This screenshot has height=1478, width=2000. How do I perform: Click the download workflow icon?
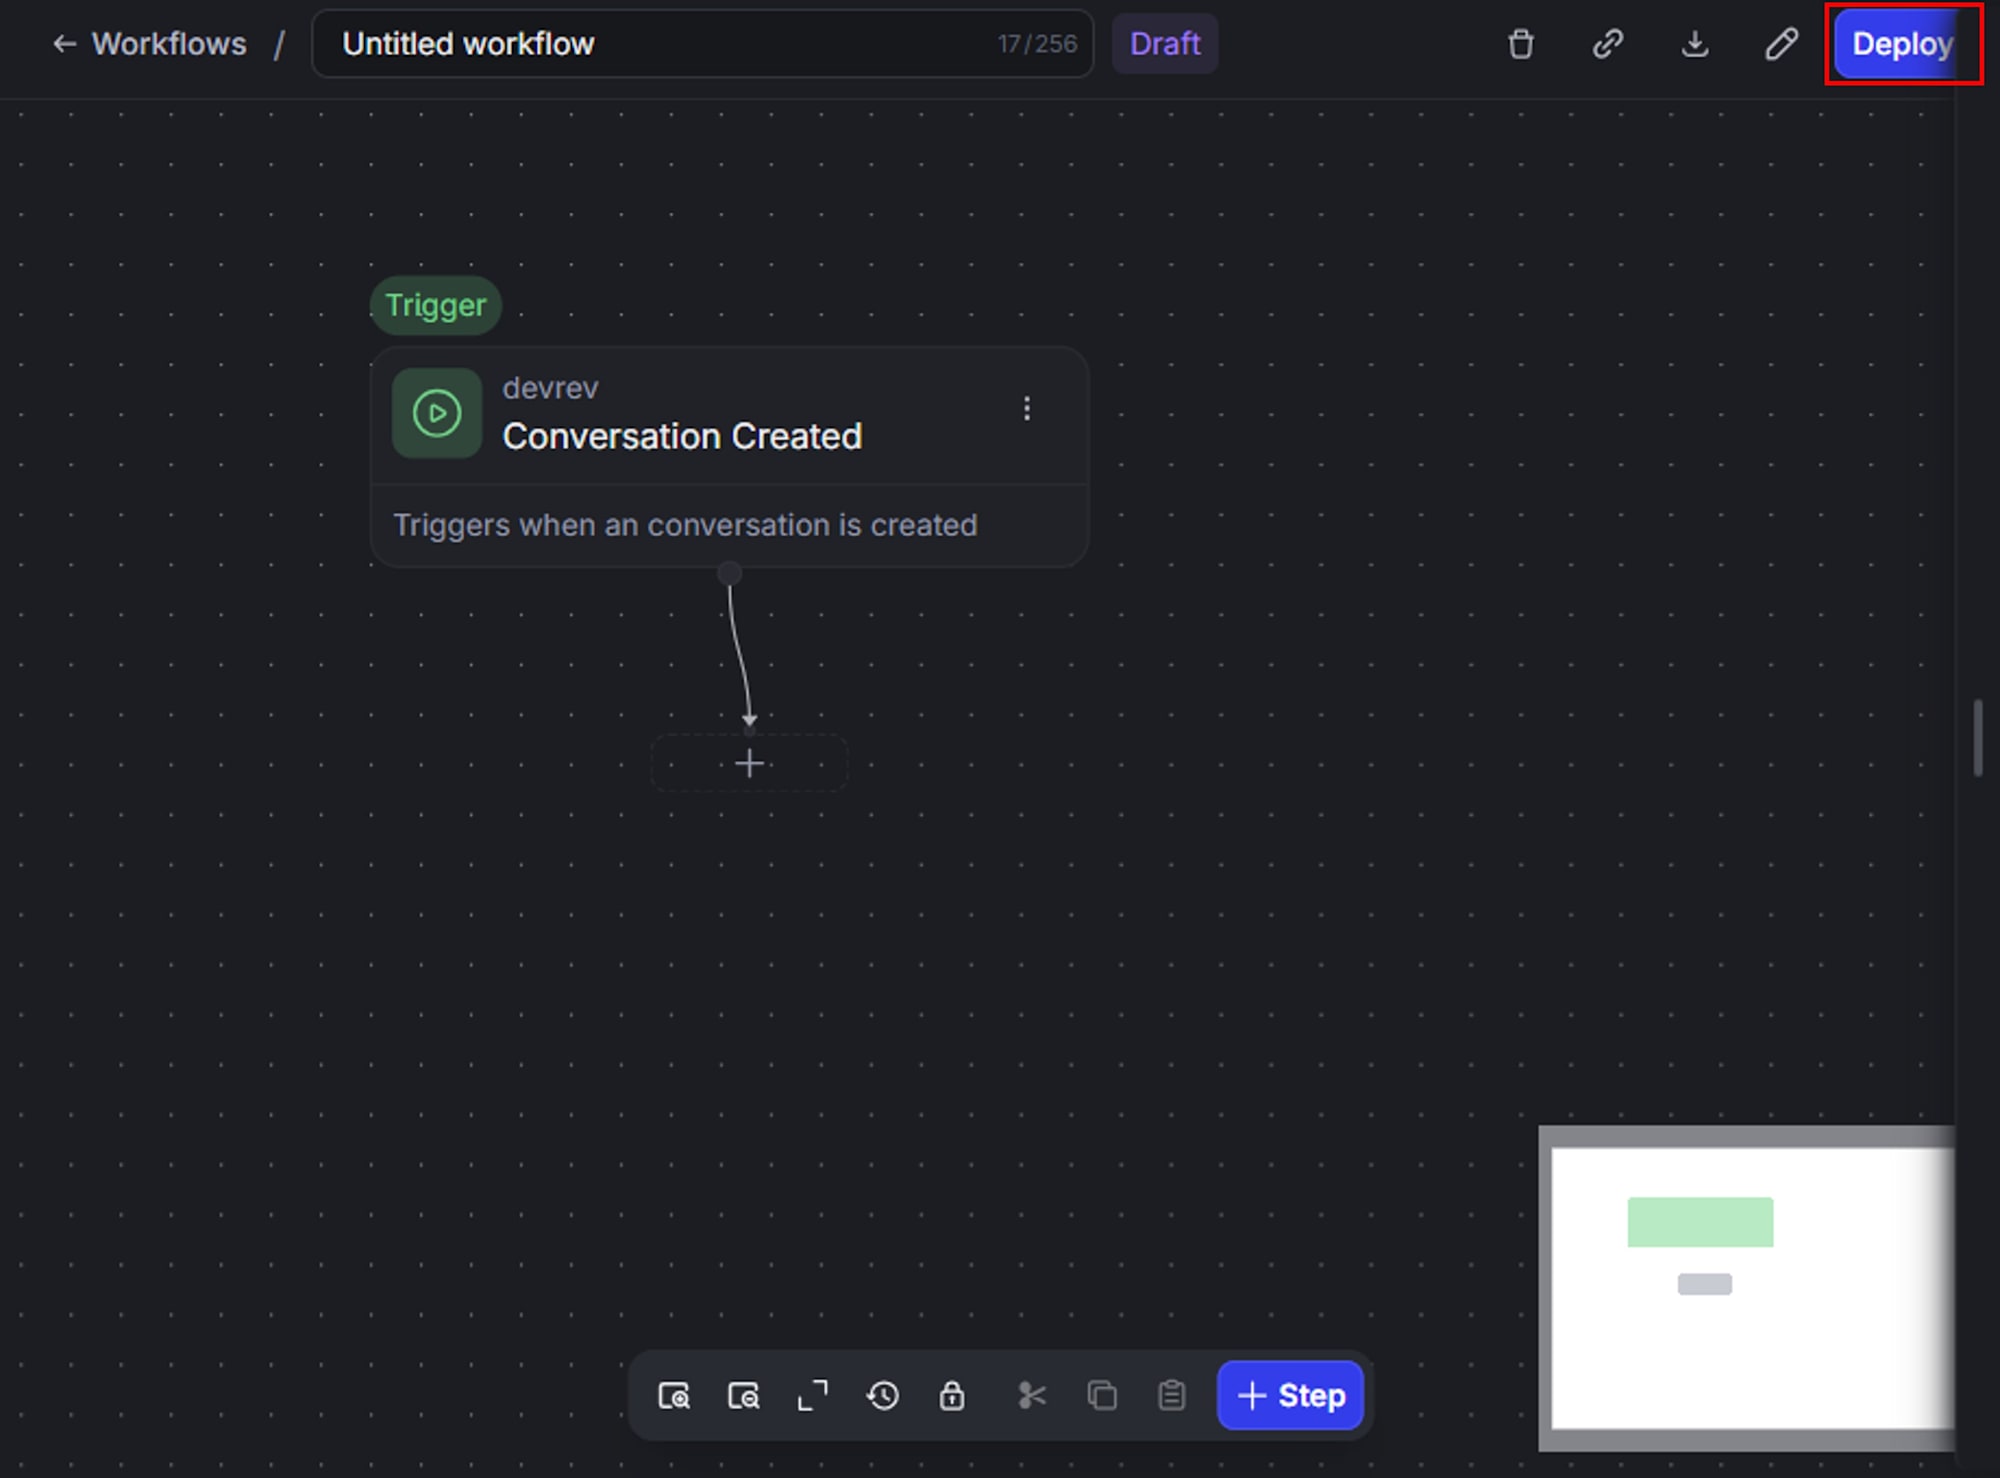coord(1694,44)
